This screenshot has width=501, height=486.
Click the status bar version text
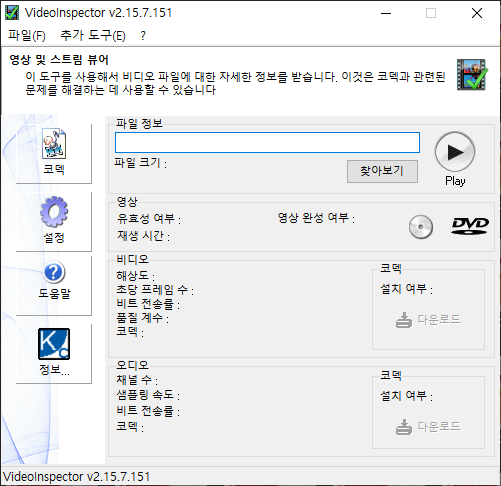(x=76, y=477)
